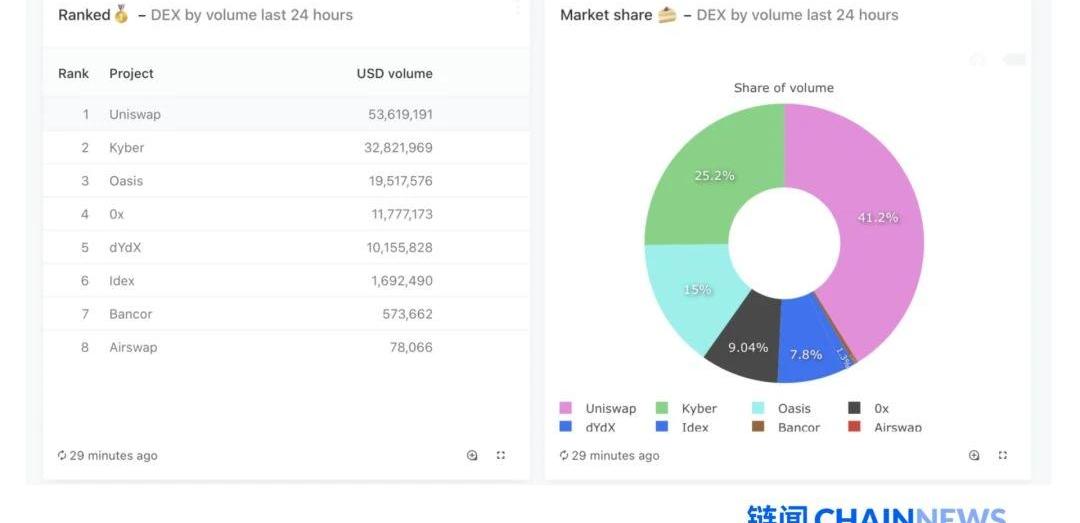Click the volume value 1,692,490
This screenshot has height=523, width=1080.
[402, 280]
